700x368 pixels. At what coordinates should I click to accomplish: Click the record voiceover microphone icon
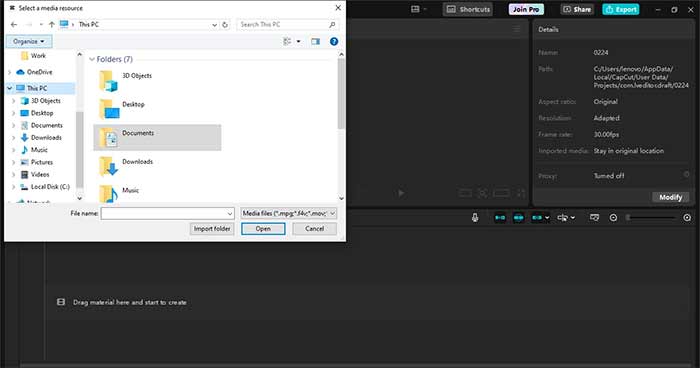coord(475,217)
